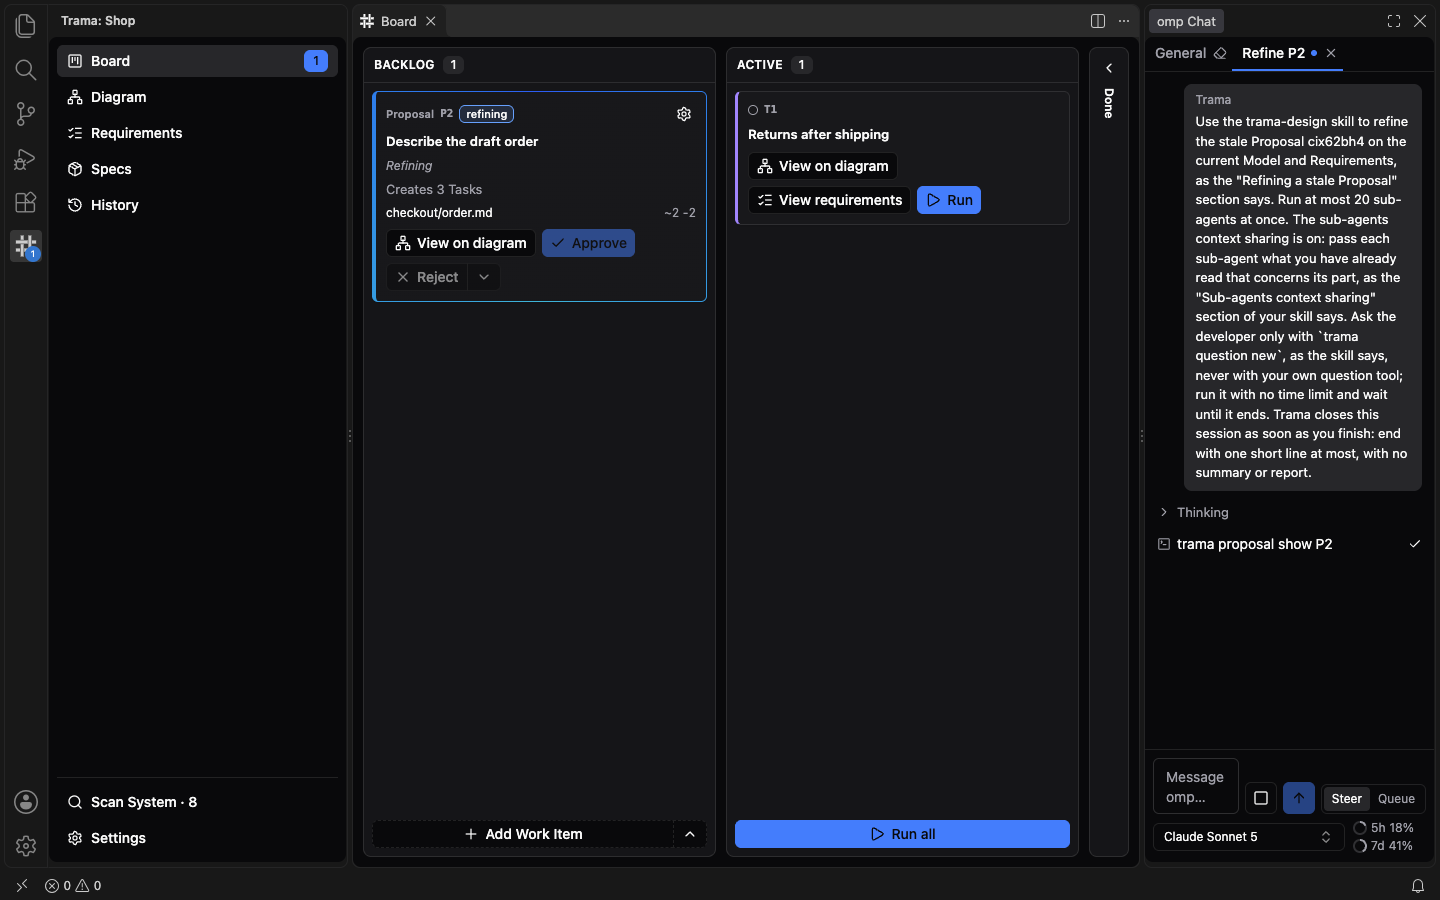Open the Run and Debug icon
The height and width of the screenshot is (900, 1440).
click(x=26, y=158)
